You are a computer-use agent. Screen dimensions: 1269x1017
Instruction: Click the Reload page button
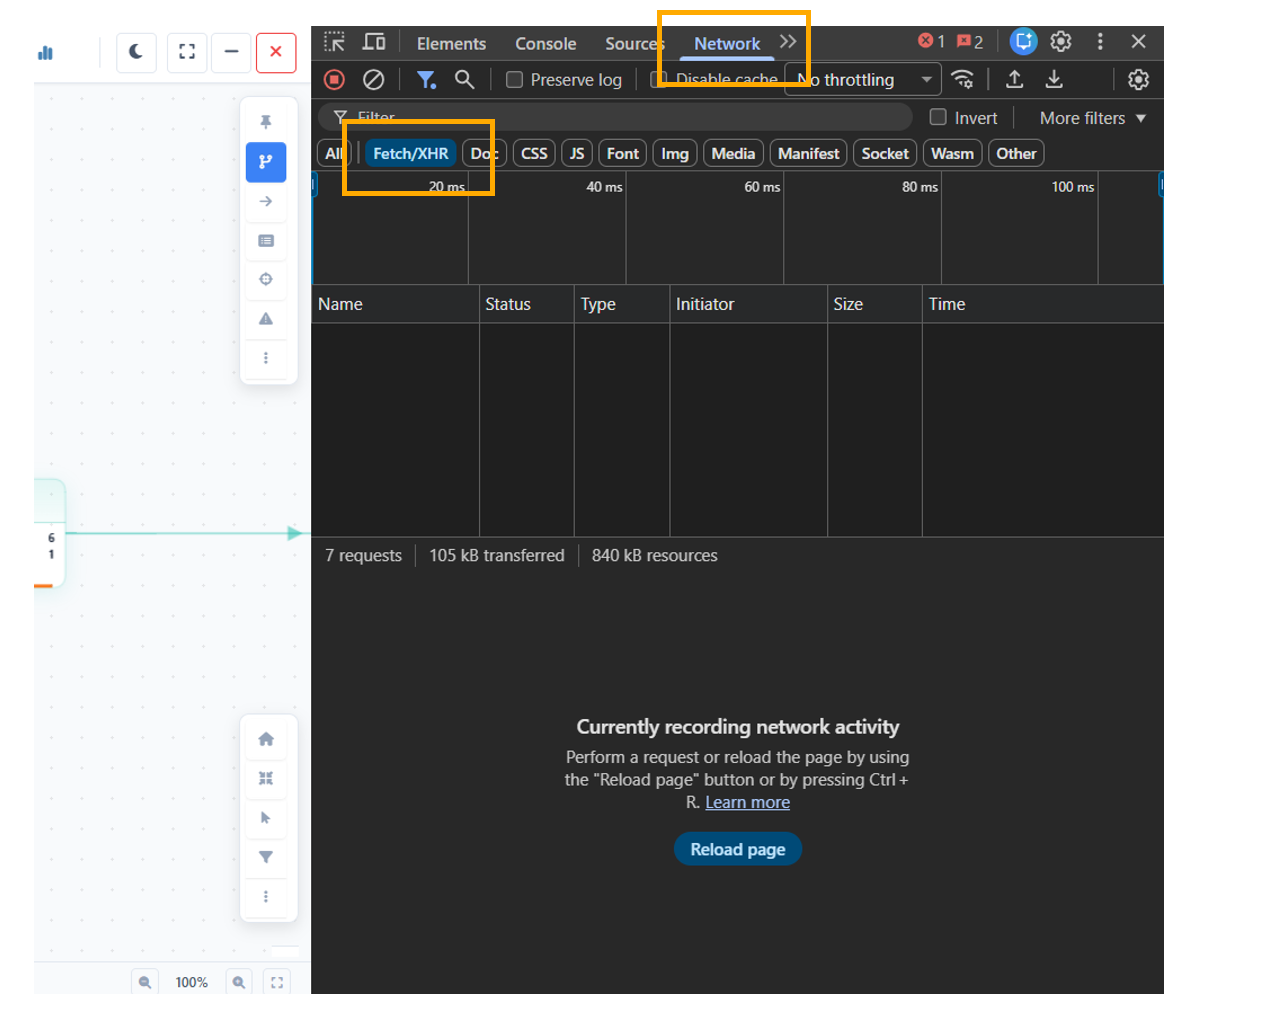[x=737, y=849]
